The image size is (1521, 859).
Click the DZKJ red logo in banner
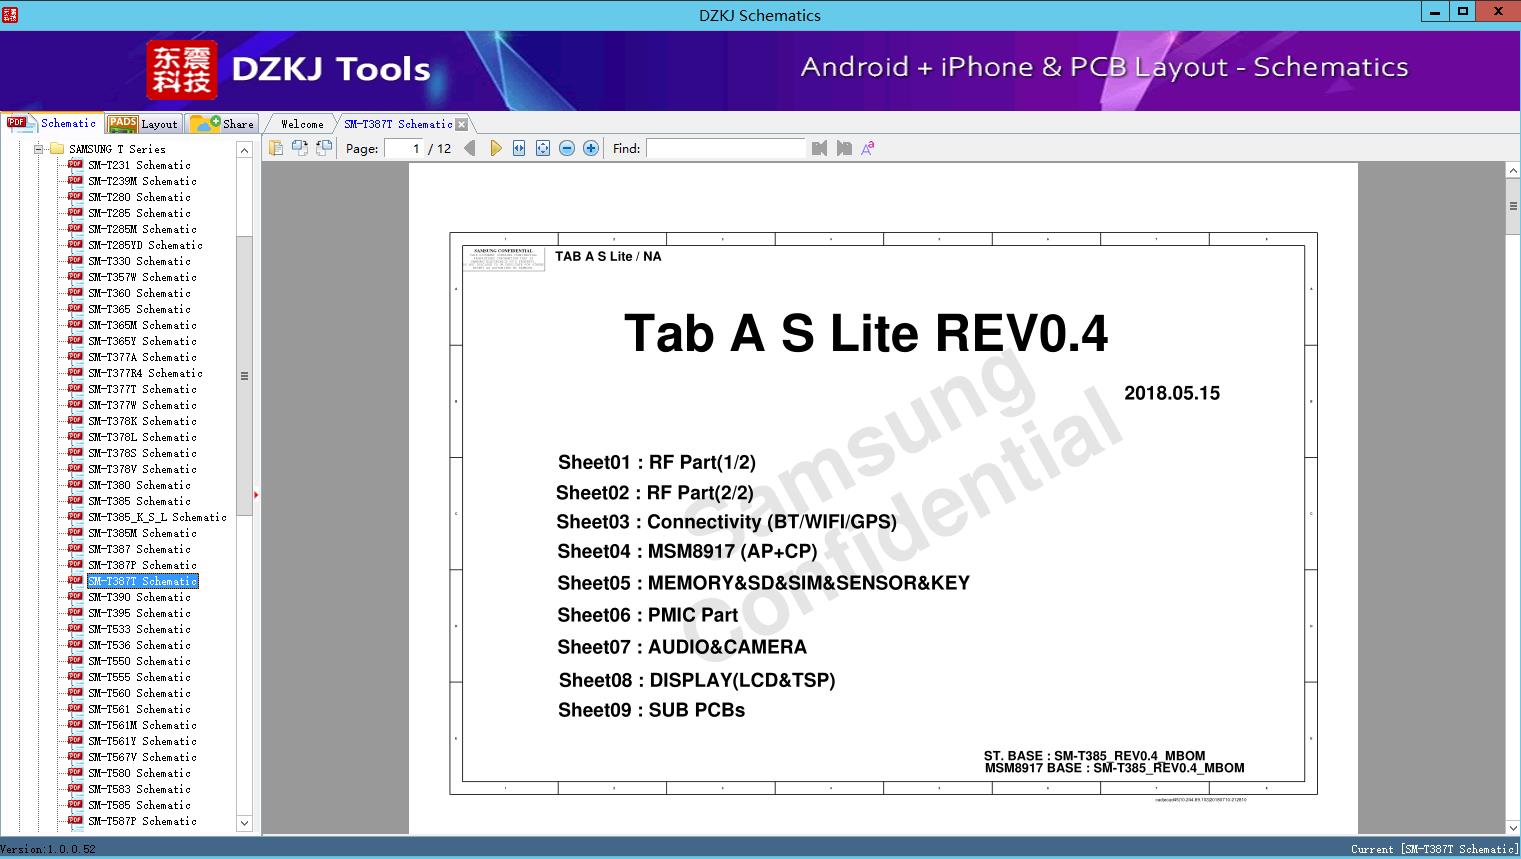point(182,69)
